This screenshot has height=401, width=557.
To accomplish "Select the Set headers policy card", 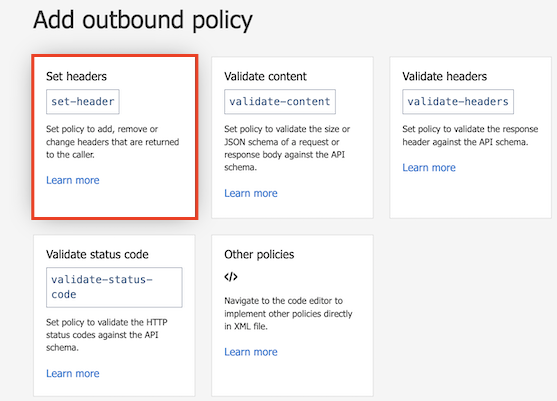I will pyautogui.click(x=115, y=137).
